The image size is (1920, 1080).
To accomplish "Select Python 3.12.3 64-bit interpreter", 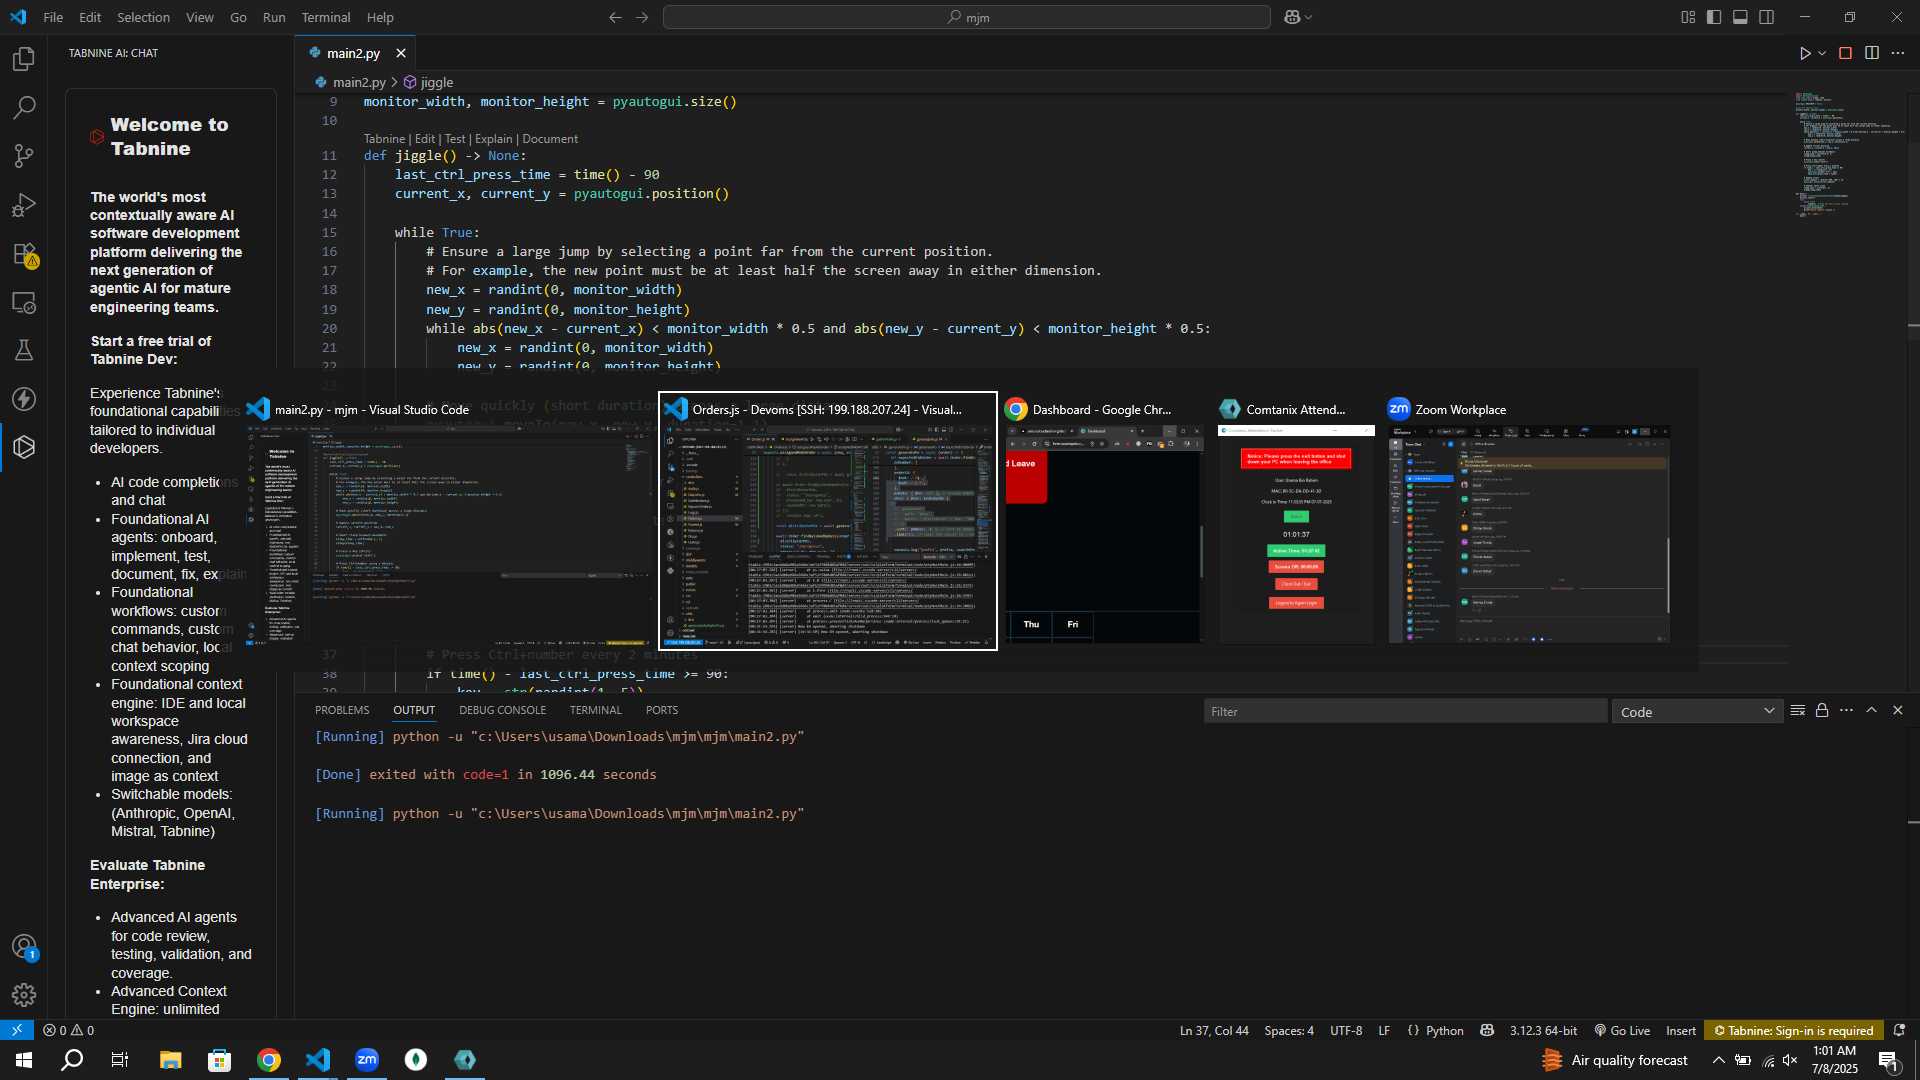I will coord(1543,1030).
